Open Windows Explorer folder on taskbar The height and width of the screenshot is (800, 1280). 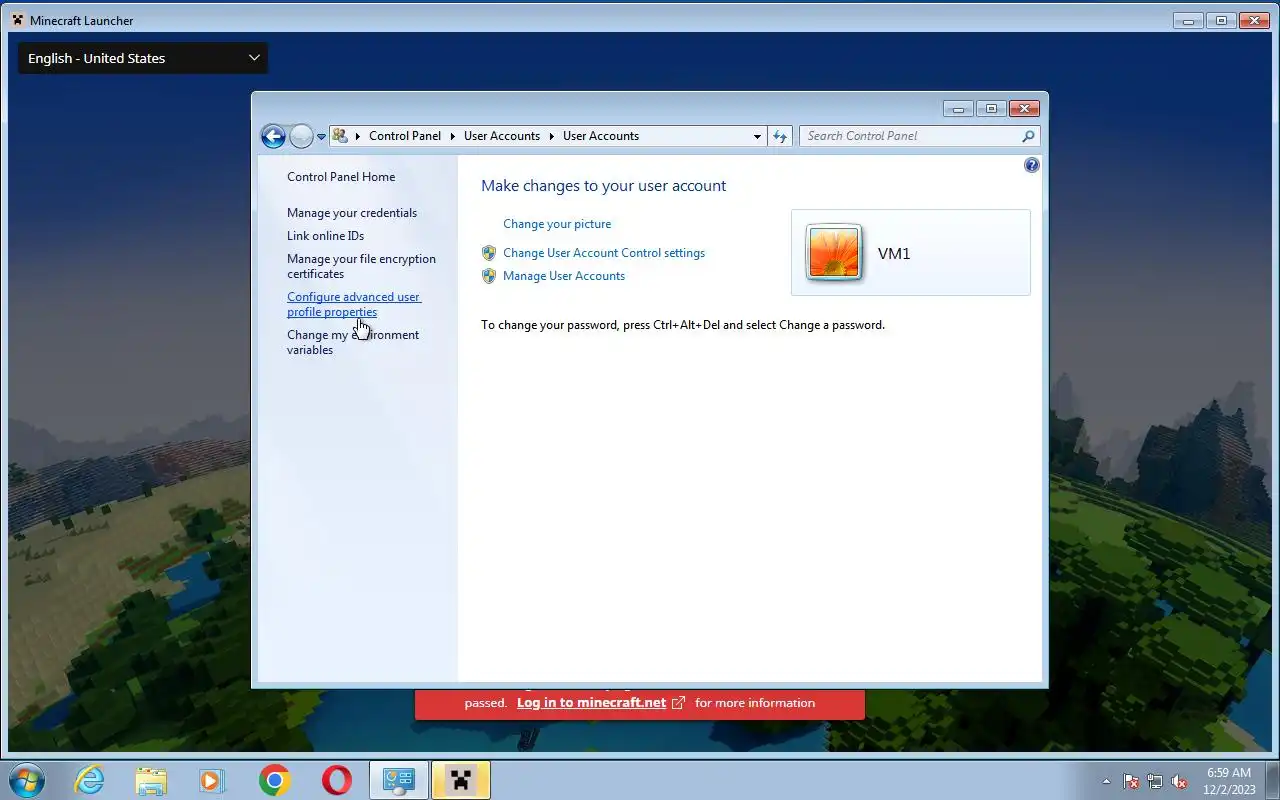151,780
